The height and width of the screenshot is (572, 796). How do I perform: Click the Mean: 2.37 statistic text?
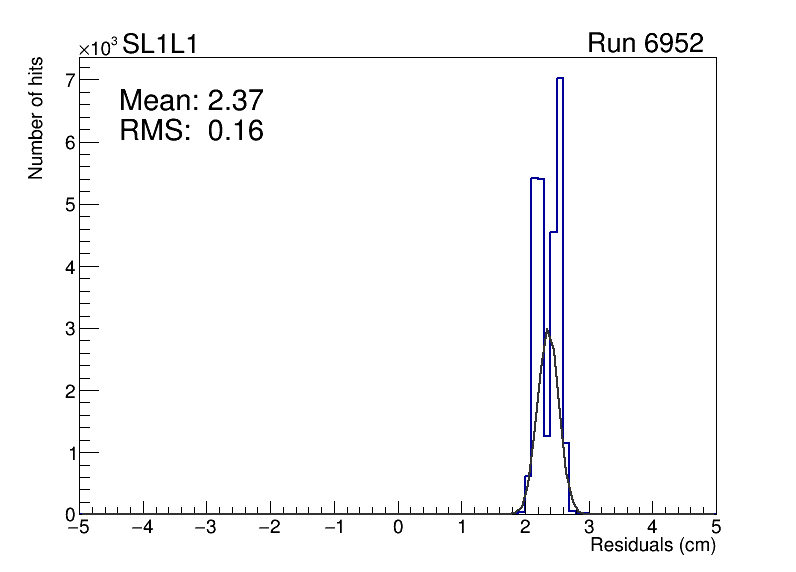[190, 100]
